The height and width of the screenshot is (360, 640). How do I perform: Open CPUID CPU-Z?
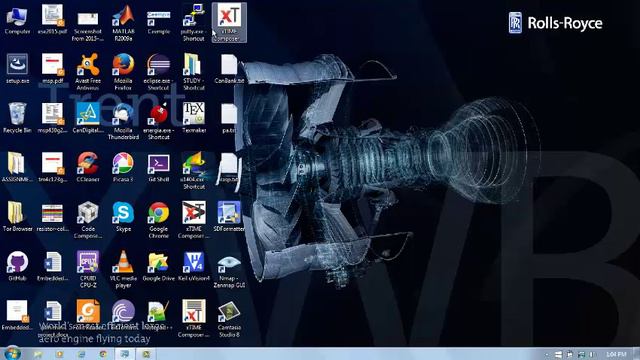coord(88,269)
